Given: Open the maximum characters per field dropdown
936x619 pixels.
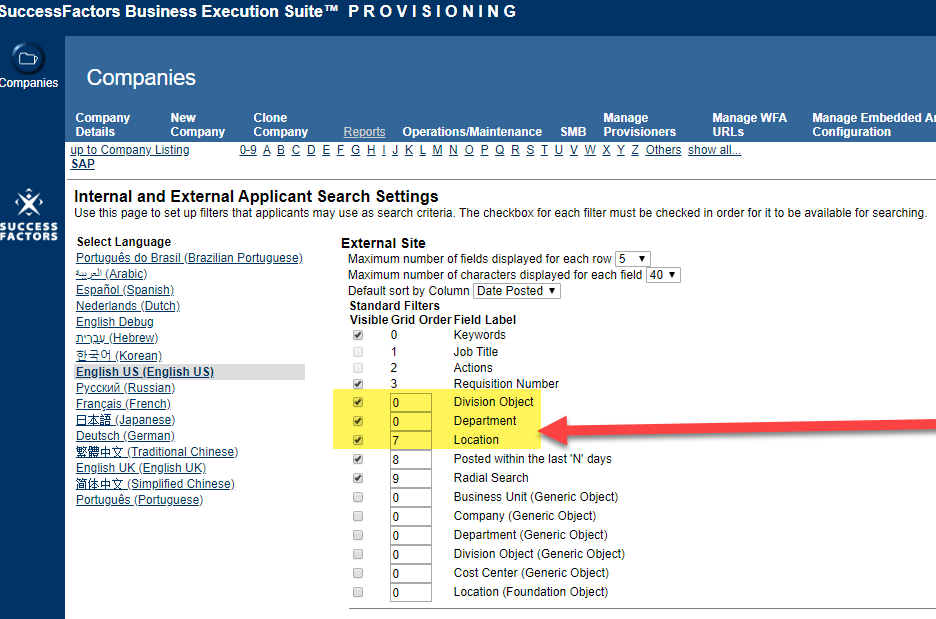Looking at the screenshot, I should [x=663, y=275].
